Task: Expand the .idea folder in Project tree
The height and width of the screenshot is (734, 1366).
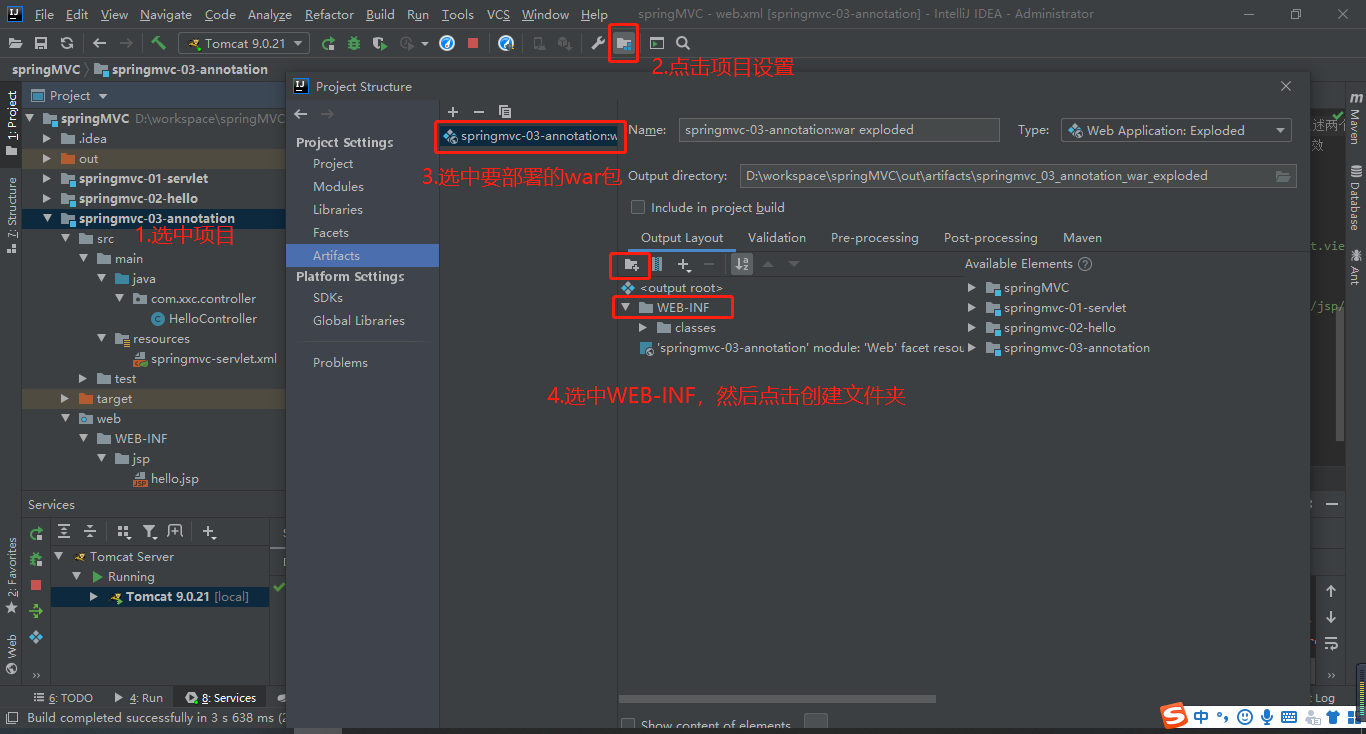Action: point(47,138)
